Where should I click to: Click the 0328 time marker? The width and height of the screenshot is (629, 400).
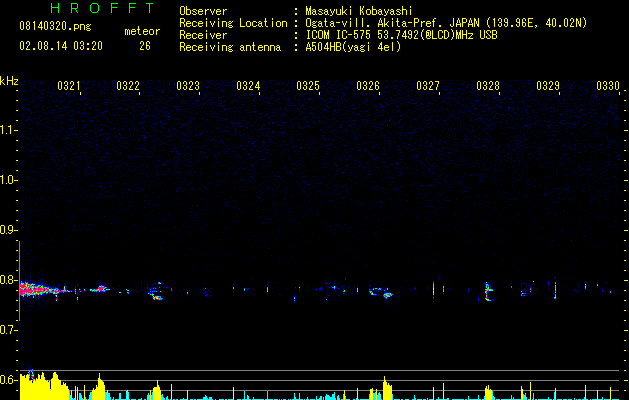488,86
